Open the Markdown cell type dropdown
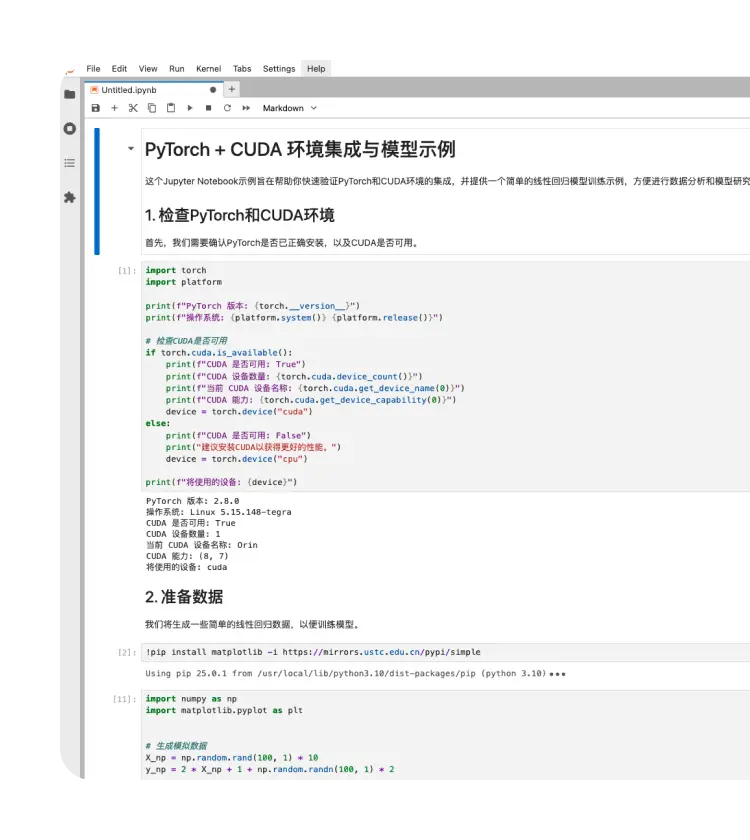The image size is (750, 840). point(289,108)
